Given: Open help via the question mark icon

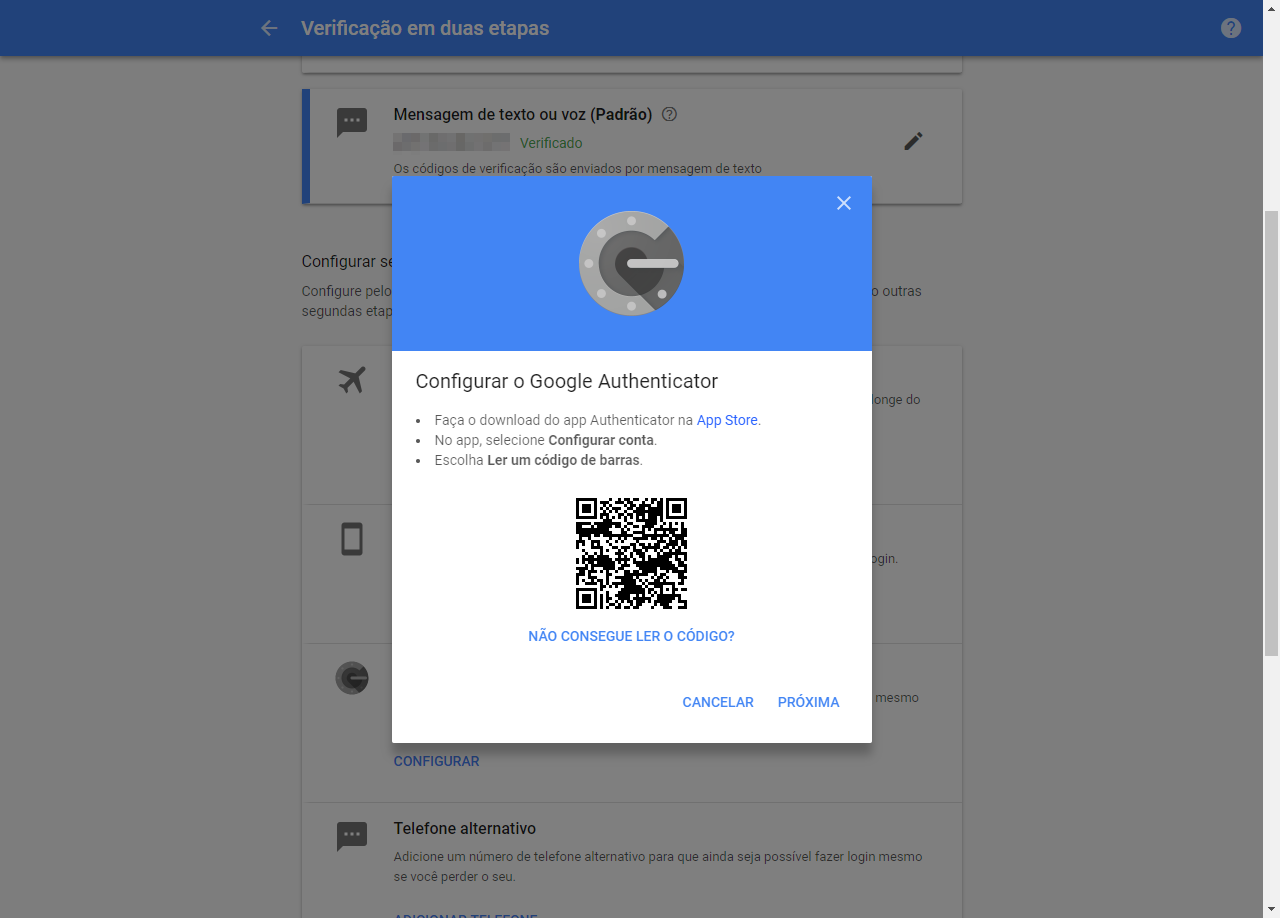Looking at the screenshot, I should point(1231,28).
